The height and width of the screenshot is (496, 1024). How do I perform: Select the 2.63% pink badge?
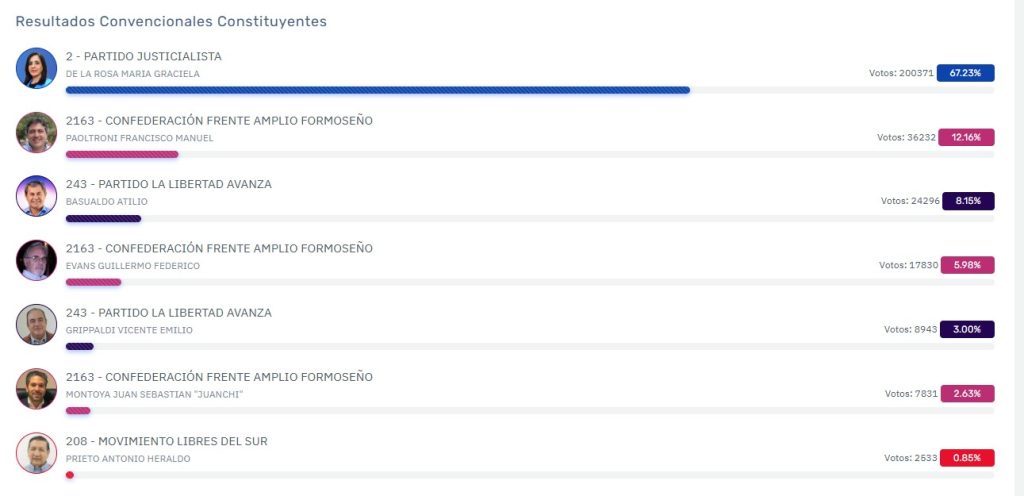967,394
